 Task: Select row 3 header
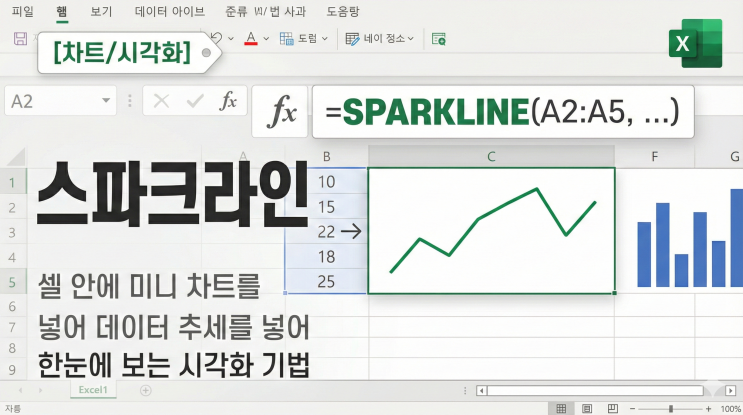point(12,233)
